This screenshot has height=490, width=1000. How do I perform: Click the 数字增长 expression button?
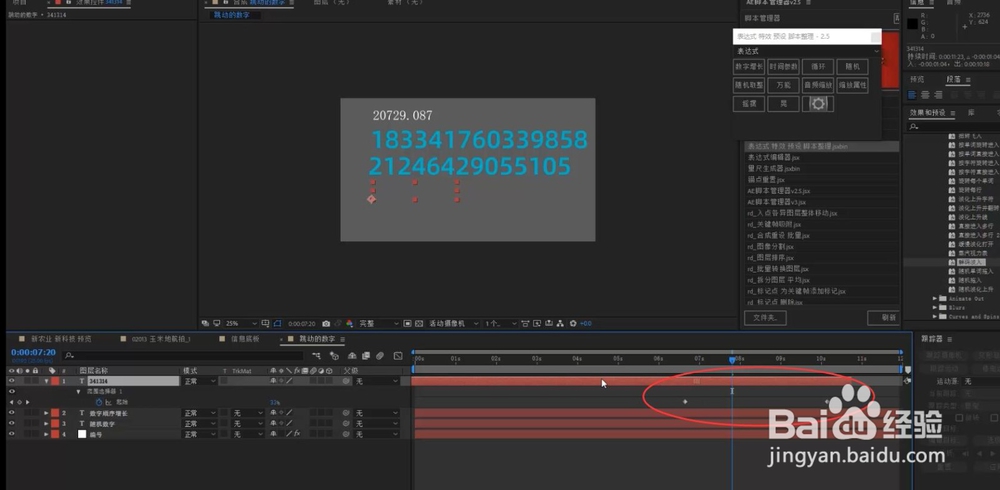(749, 66)
